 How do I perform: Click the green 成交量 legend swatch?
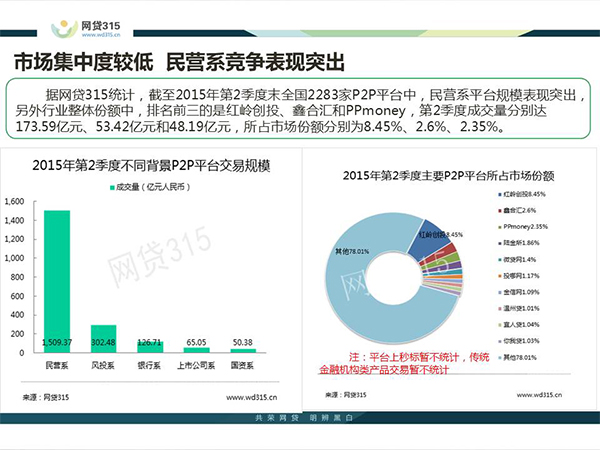[x=112, y=187]
